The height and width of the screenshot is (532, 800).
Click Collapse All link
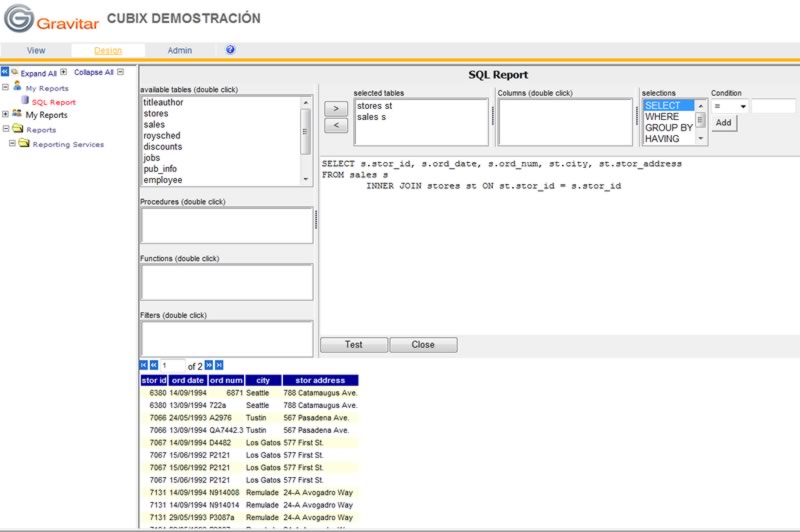pyautogui.click(x=94, y=72)
